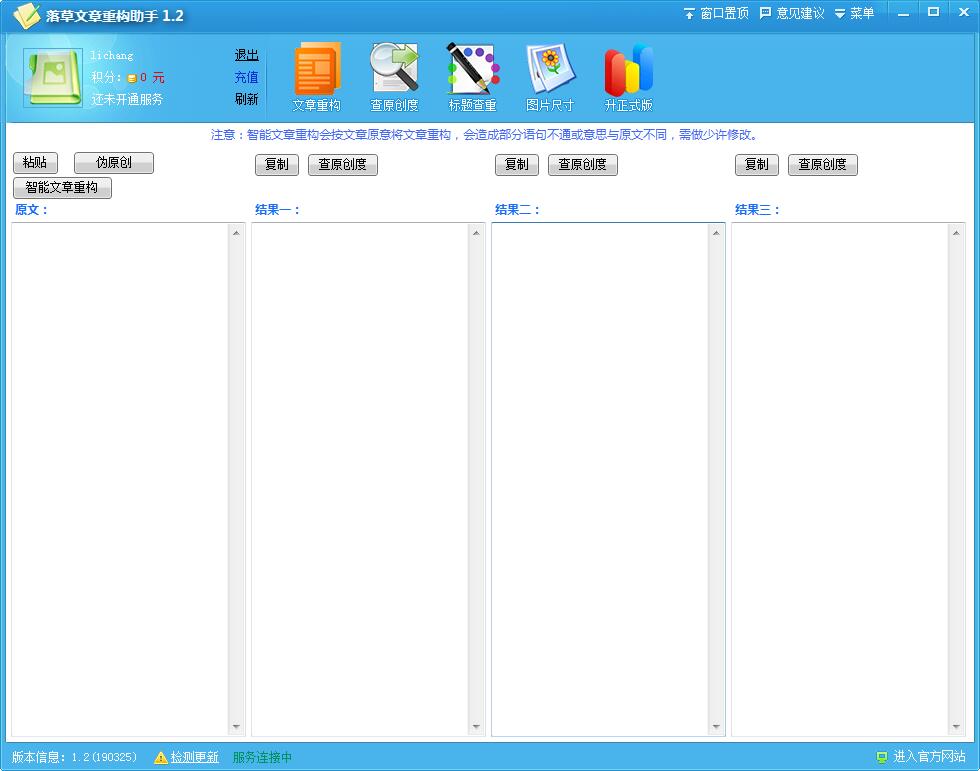Viewport: 980px width, 771px height.
Task: Open the 标题查重 title duplicate checker
Action: [472, 77]
